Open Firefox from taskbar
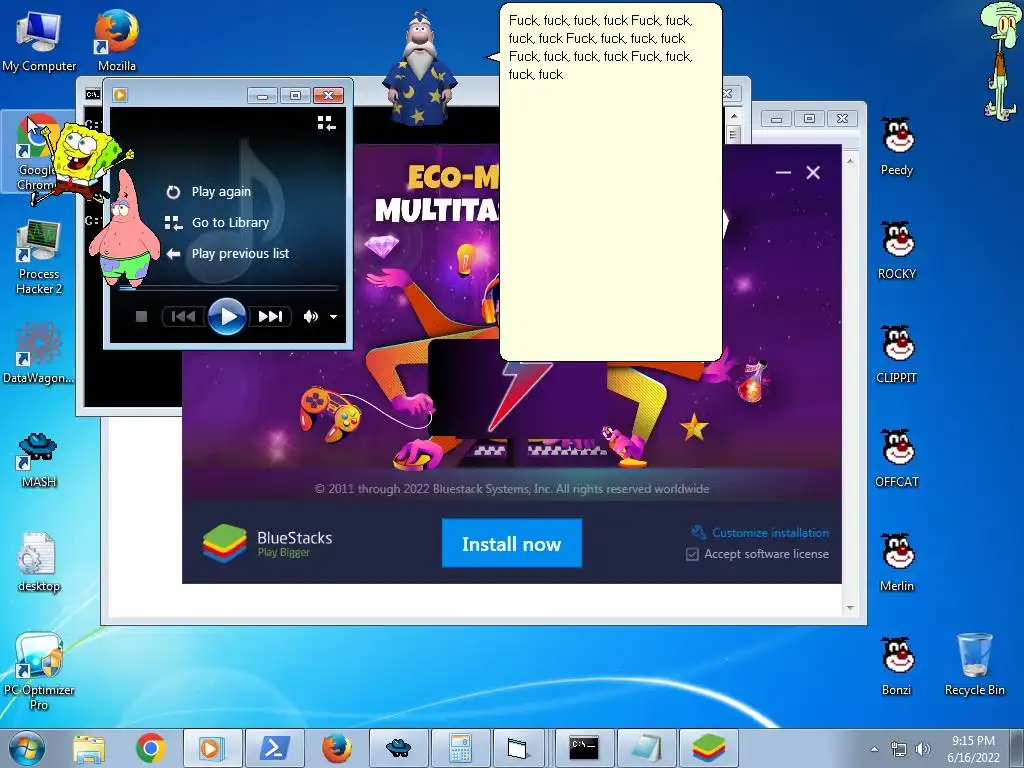Viewport: 1024px width, 768px height. pyautogui.click(x=337, y=748)
